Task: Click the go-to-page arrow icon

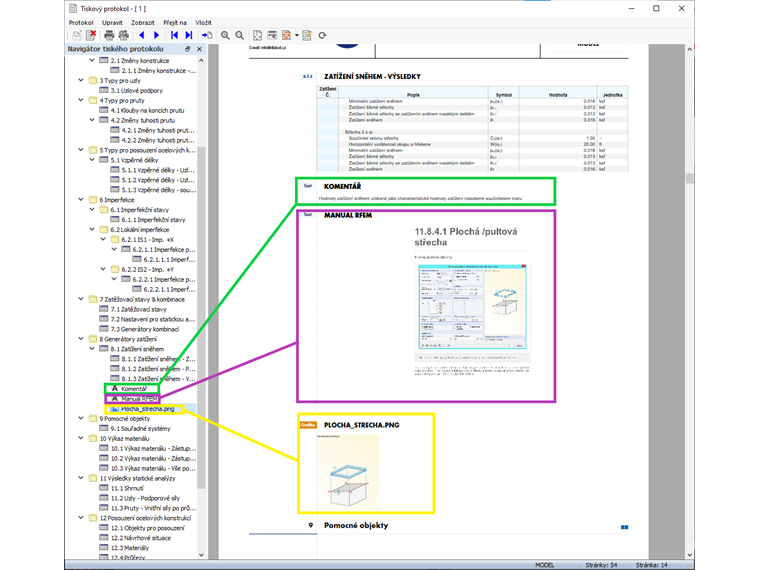Action: pyautogui.click(x=207, y=35)
